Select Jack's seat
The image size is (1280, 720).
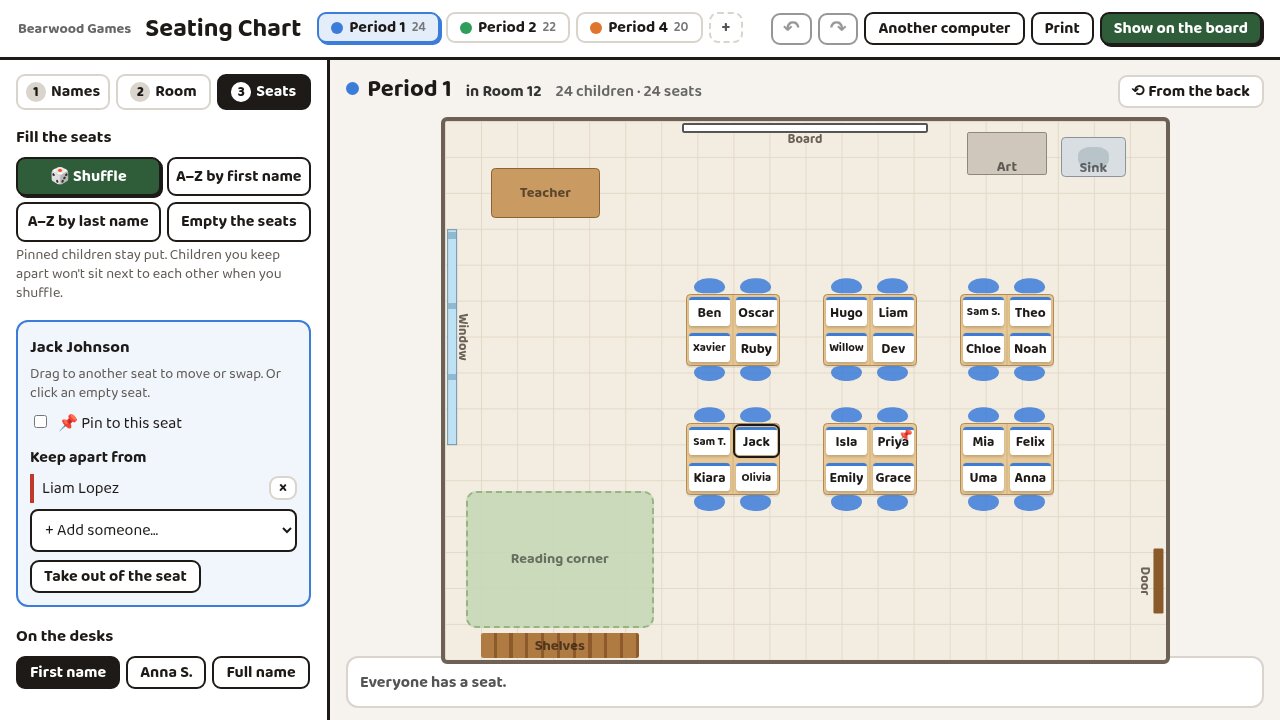(x=756, y=441)
